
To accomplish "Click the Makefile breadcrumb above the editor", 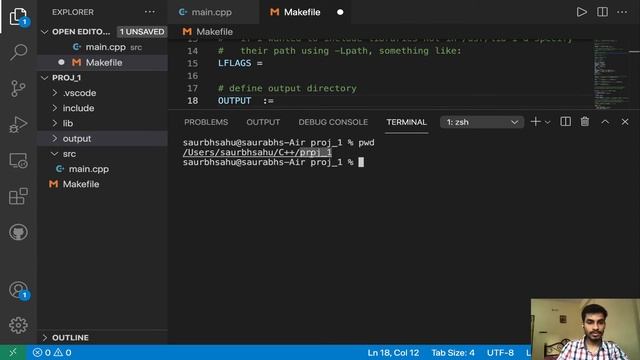I will point(208,32).
